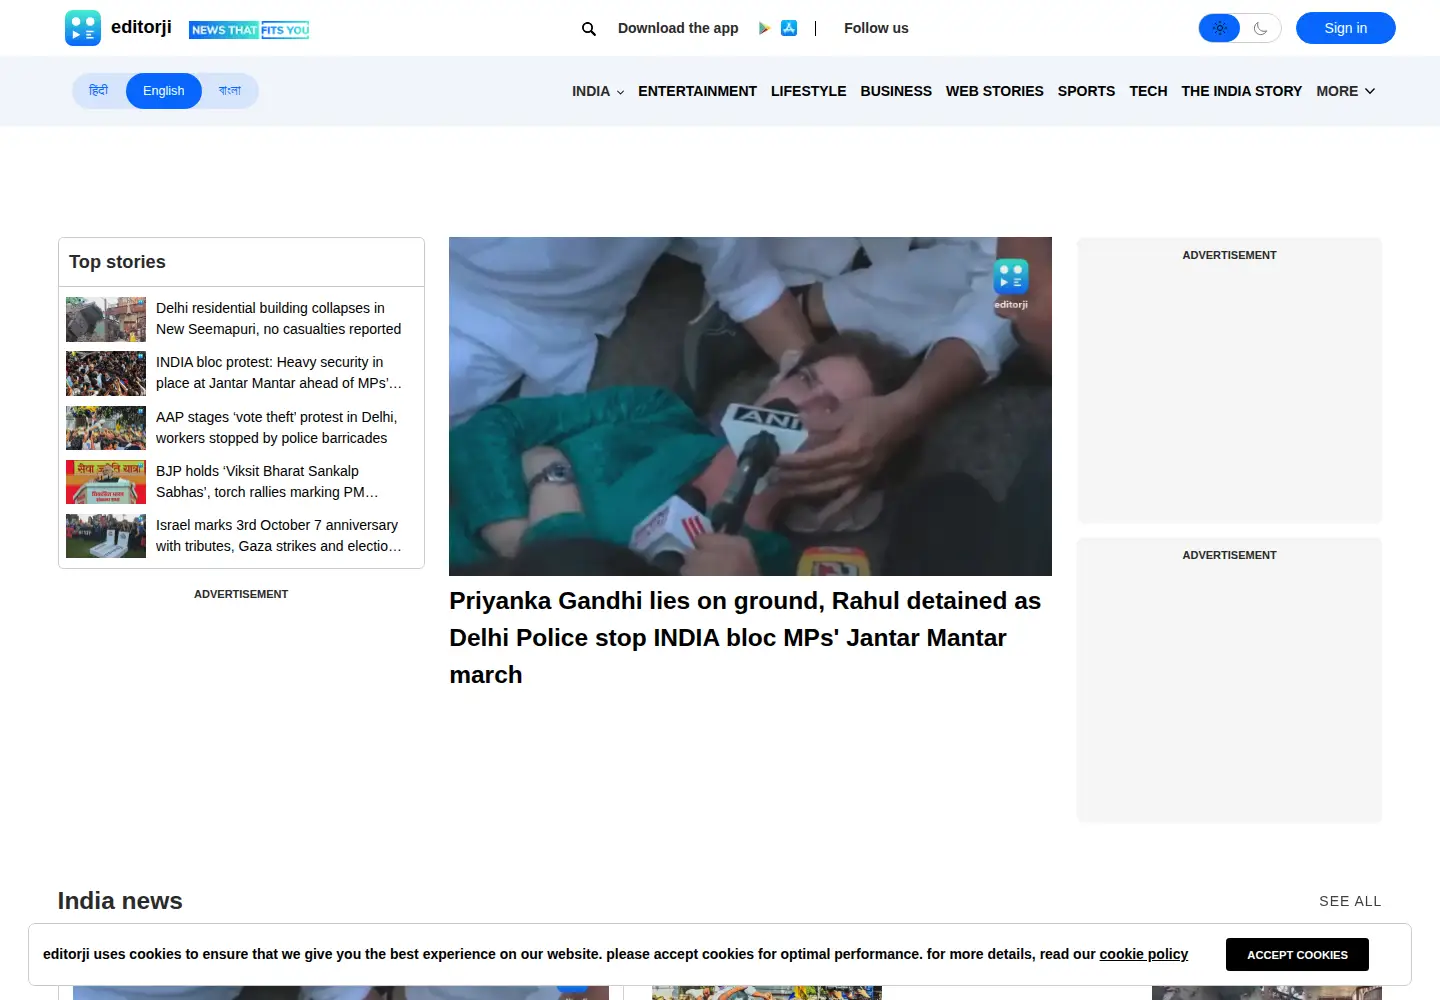Image resolution: width=1440 pixels, height=1000 pixels.
Task: Open the BUSINESS section
Action: pos(896,91)
